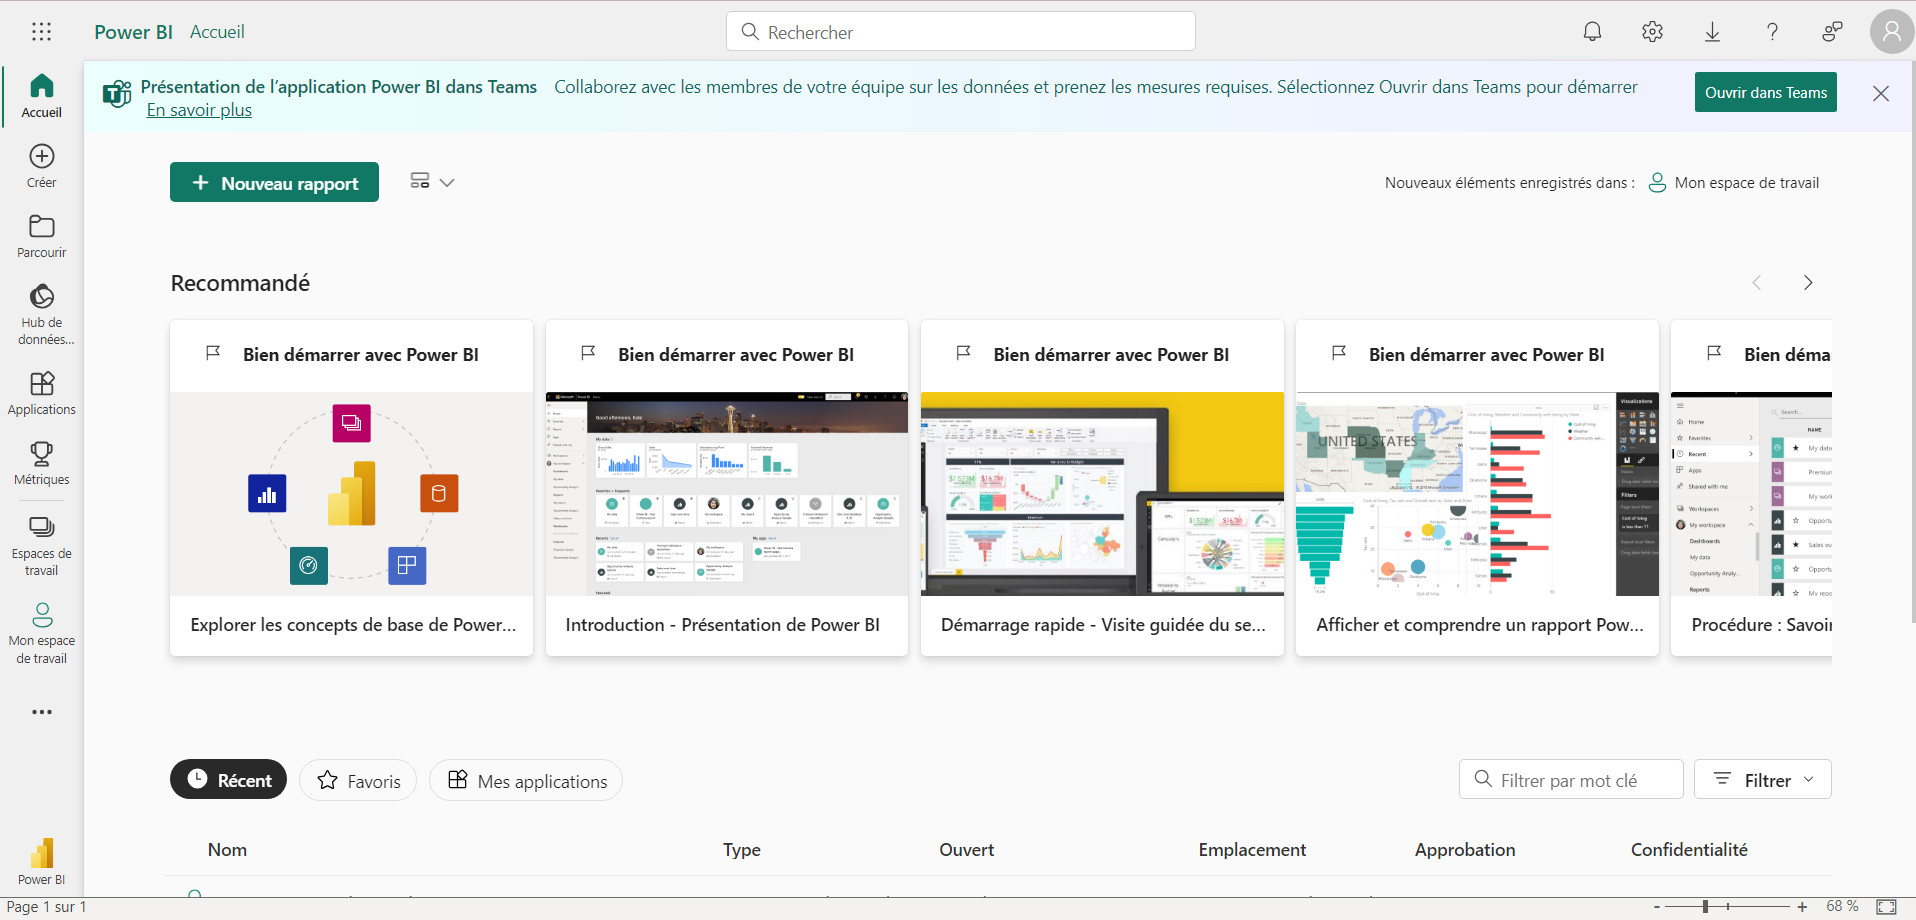Select the Mes applications tab
This screenshot has height=920, width=1916.
(x=526, y=780)
